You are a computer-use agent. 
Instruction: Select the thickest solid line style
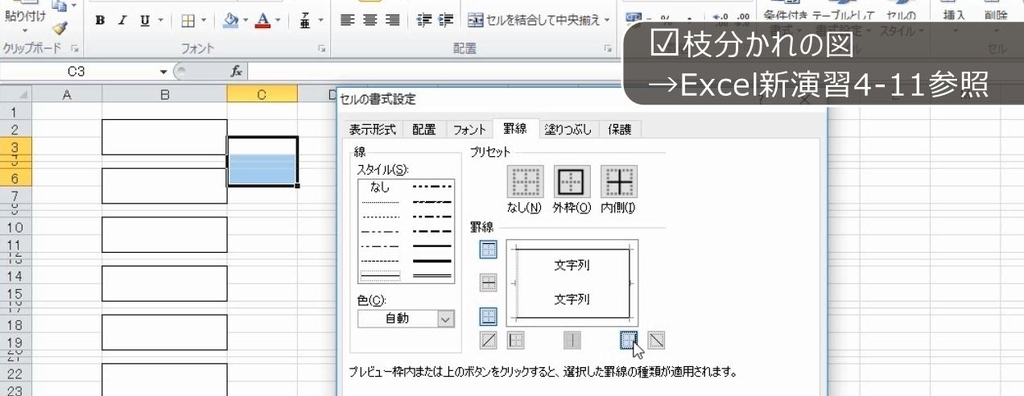coord(432,261)
